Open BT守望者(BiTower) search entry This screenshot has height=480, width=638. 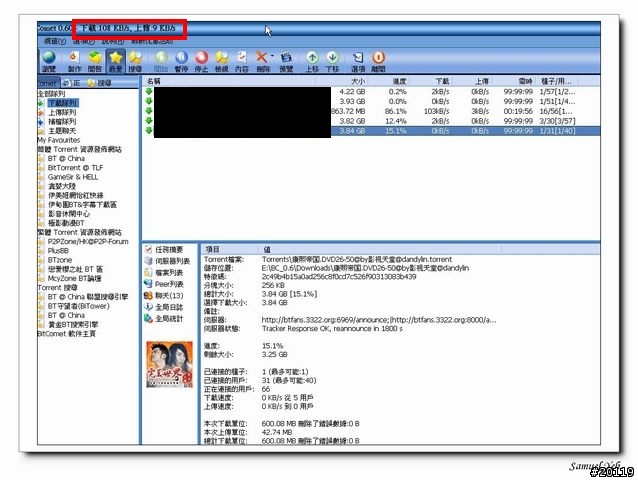pyautogui.click(x=79, y=306)
